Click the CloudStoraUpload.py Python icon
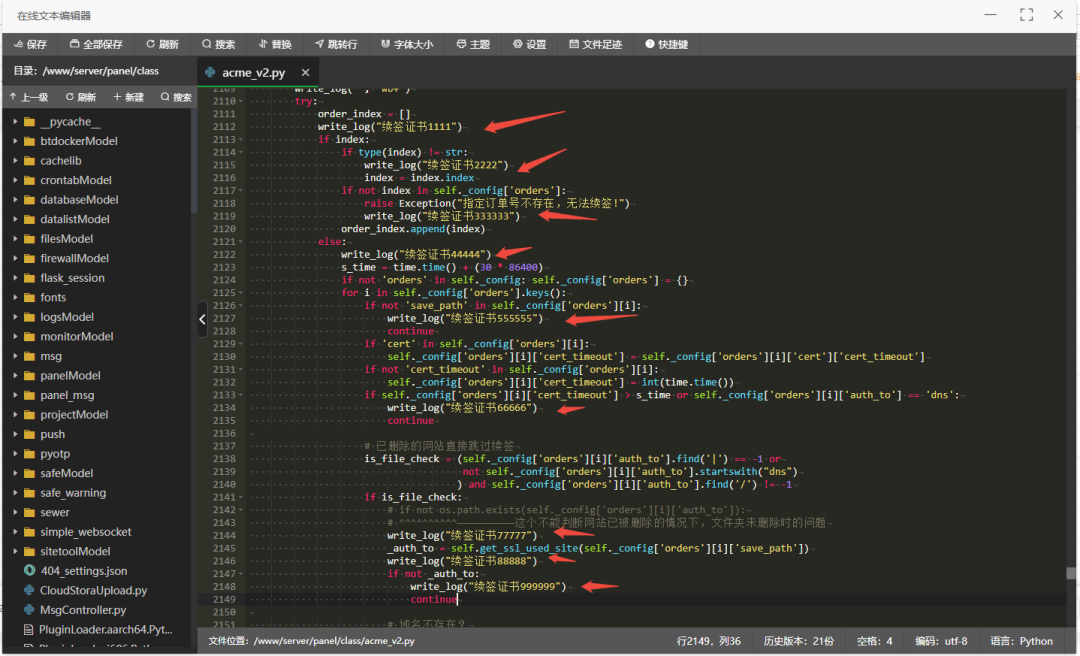The image size is (1080, 656). click(x=29, y=590)
